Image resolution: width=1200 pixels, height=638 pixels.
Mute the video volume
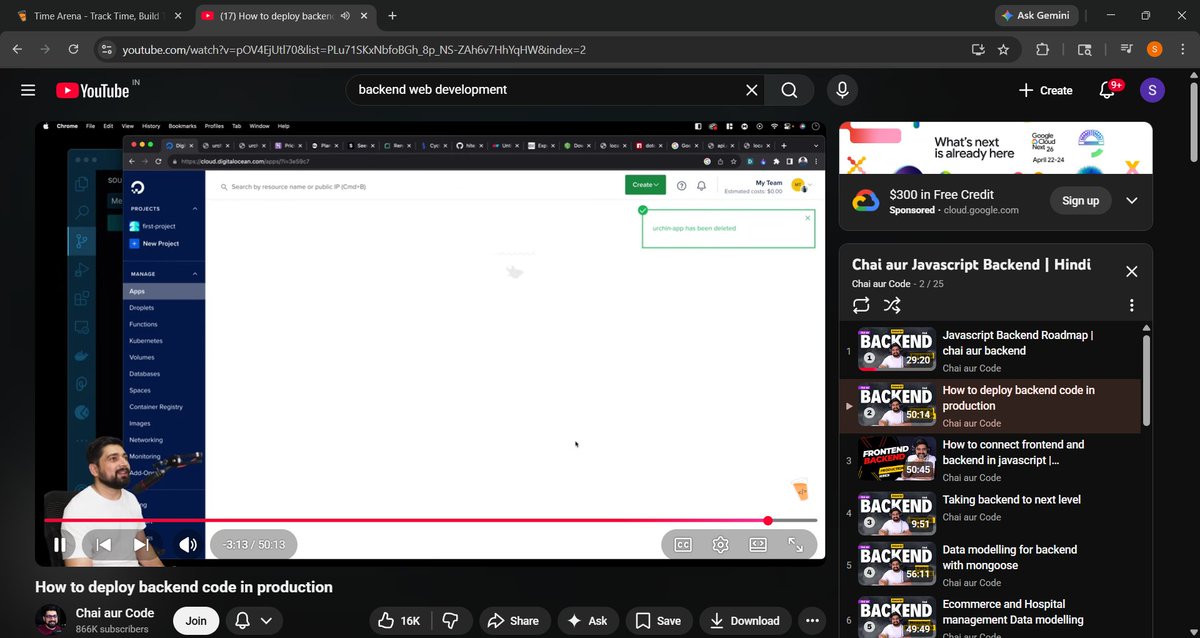[x=187, y=545]
